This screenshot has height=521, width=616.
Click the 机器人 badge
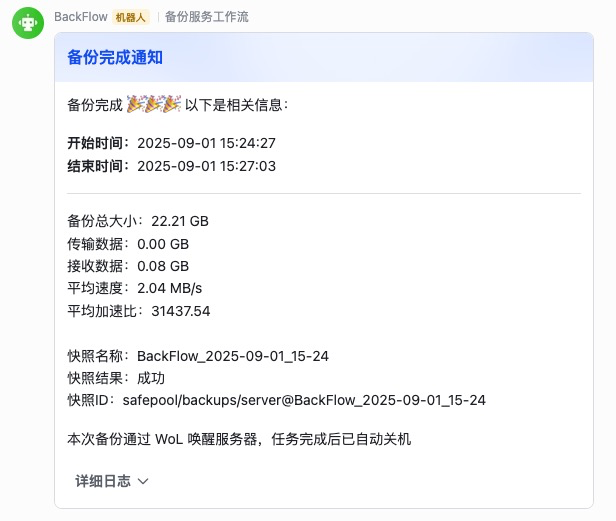pos(131,17)
